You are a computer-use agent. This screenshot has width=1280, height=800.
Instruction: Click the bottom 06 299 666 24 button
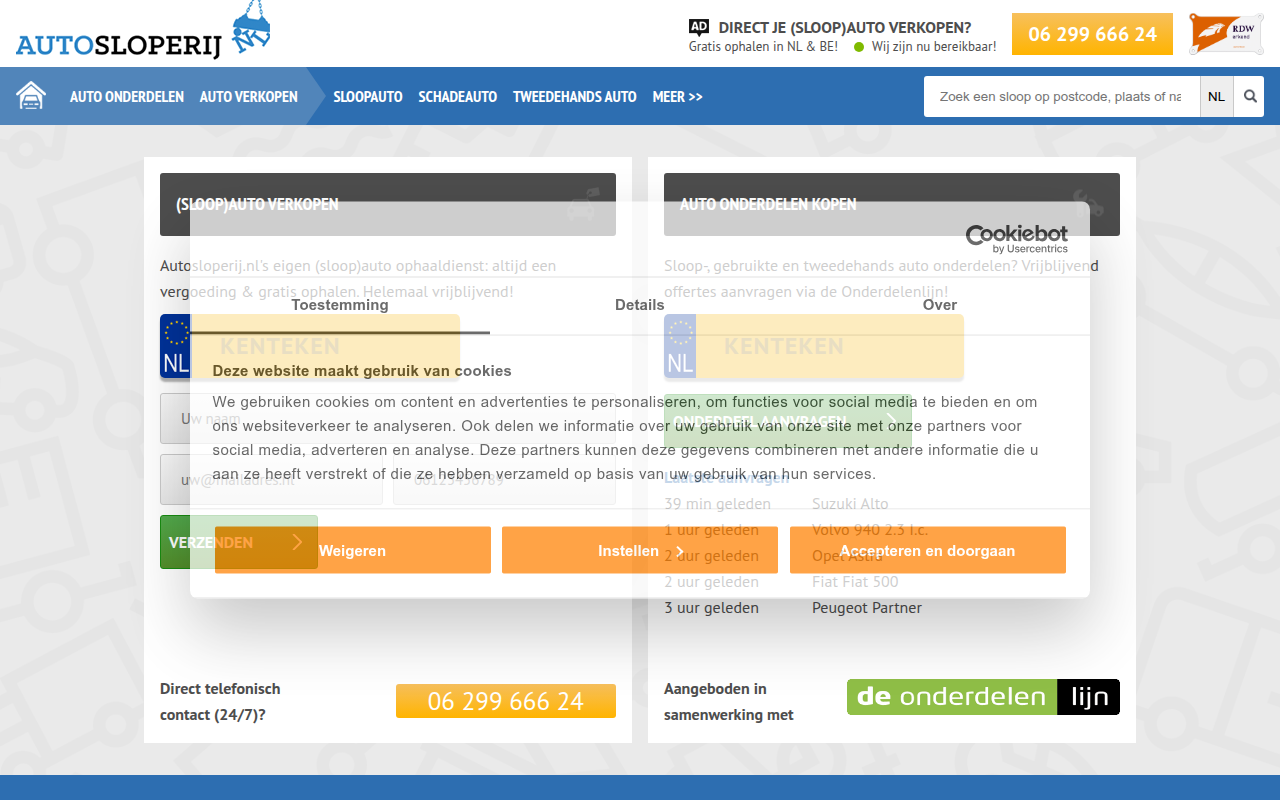pos(506,701)
